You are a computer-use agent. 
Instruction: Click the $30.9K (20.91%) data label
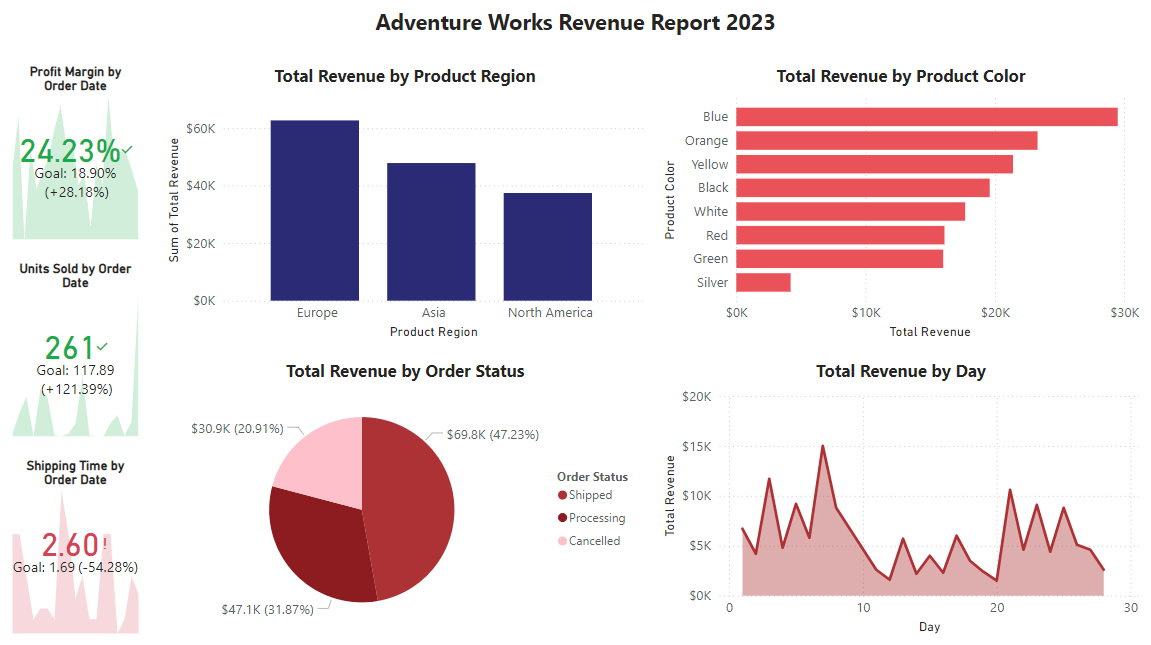click(x=237, y=428)
